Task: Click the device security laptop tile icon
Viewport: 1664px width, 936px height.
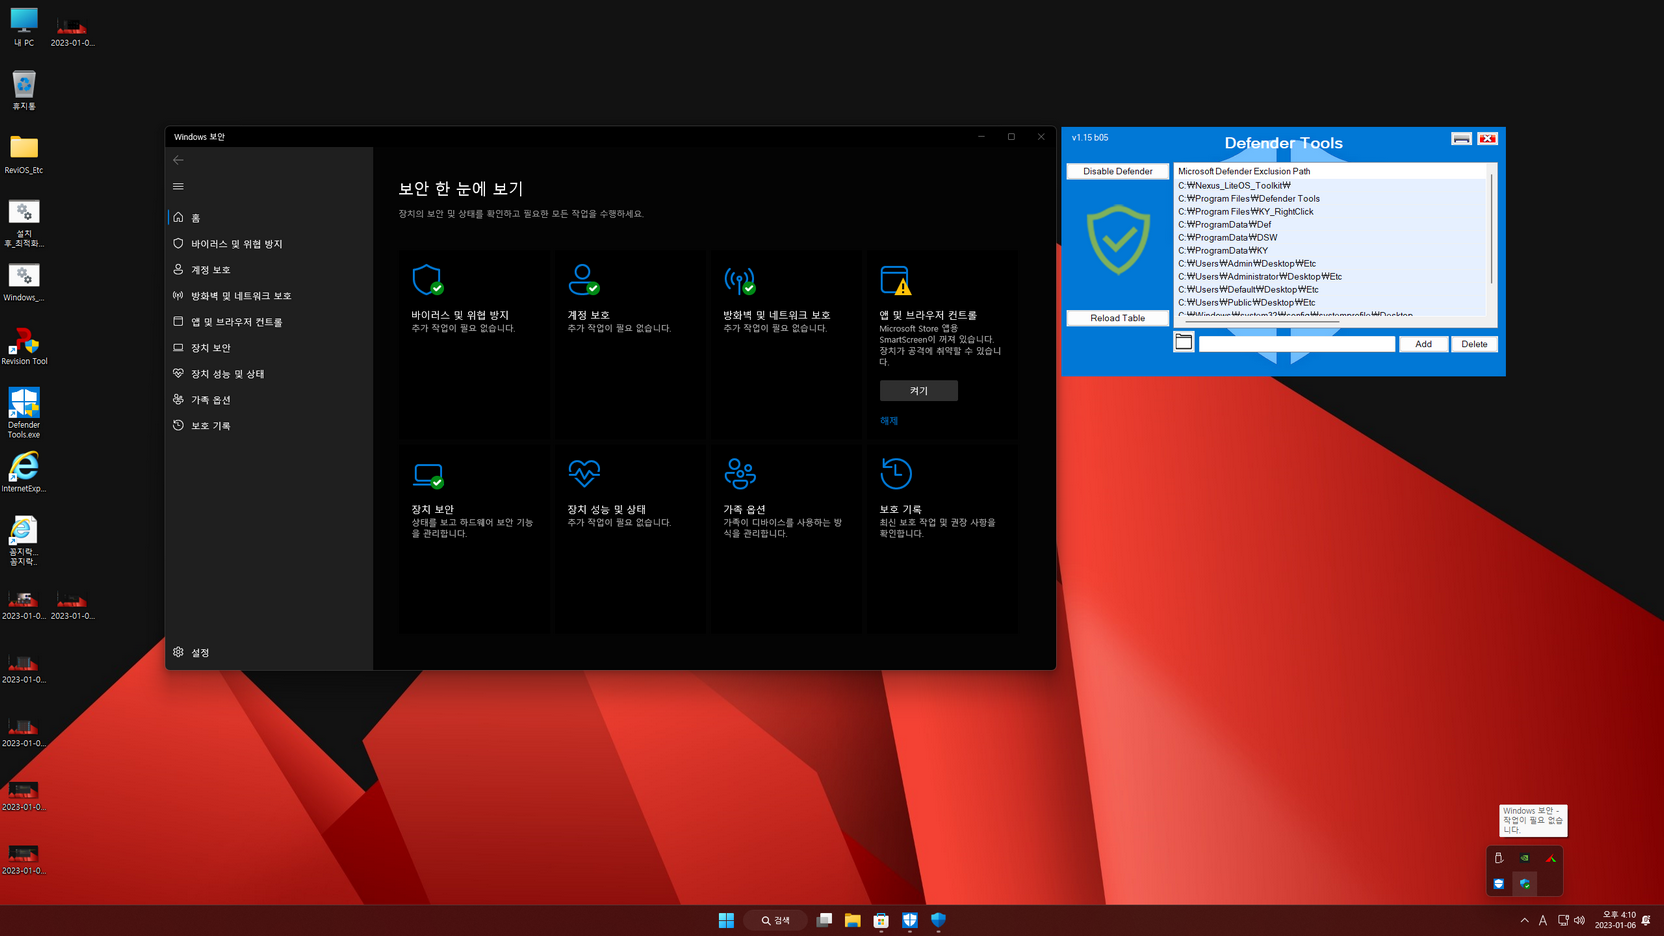Action: coord(428,475)
